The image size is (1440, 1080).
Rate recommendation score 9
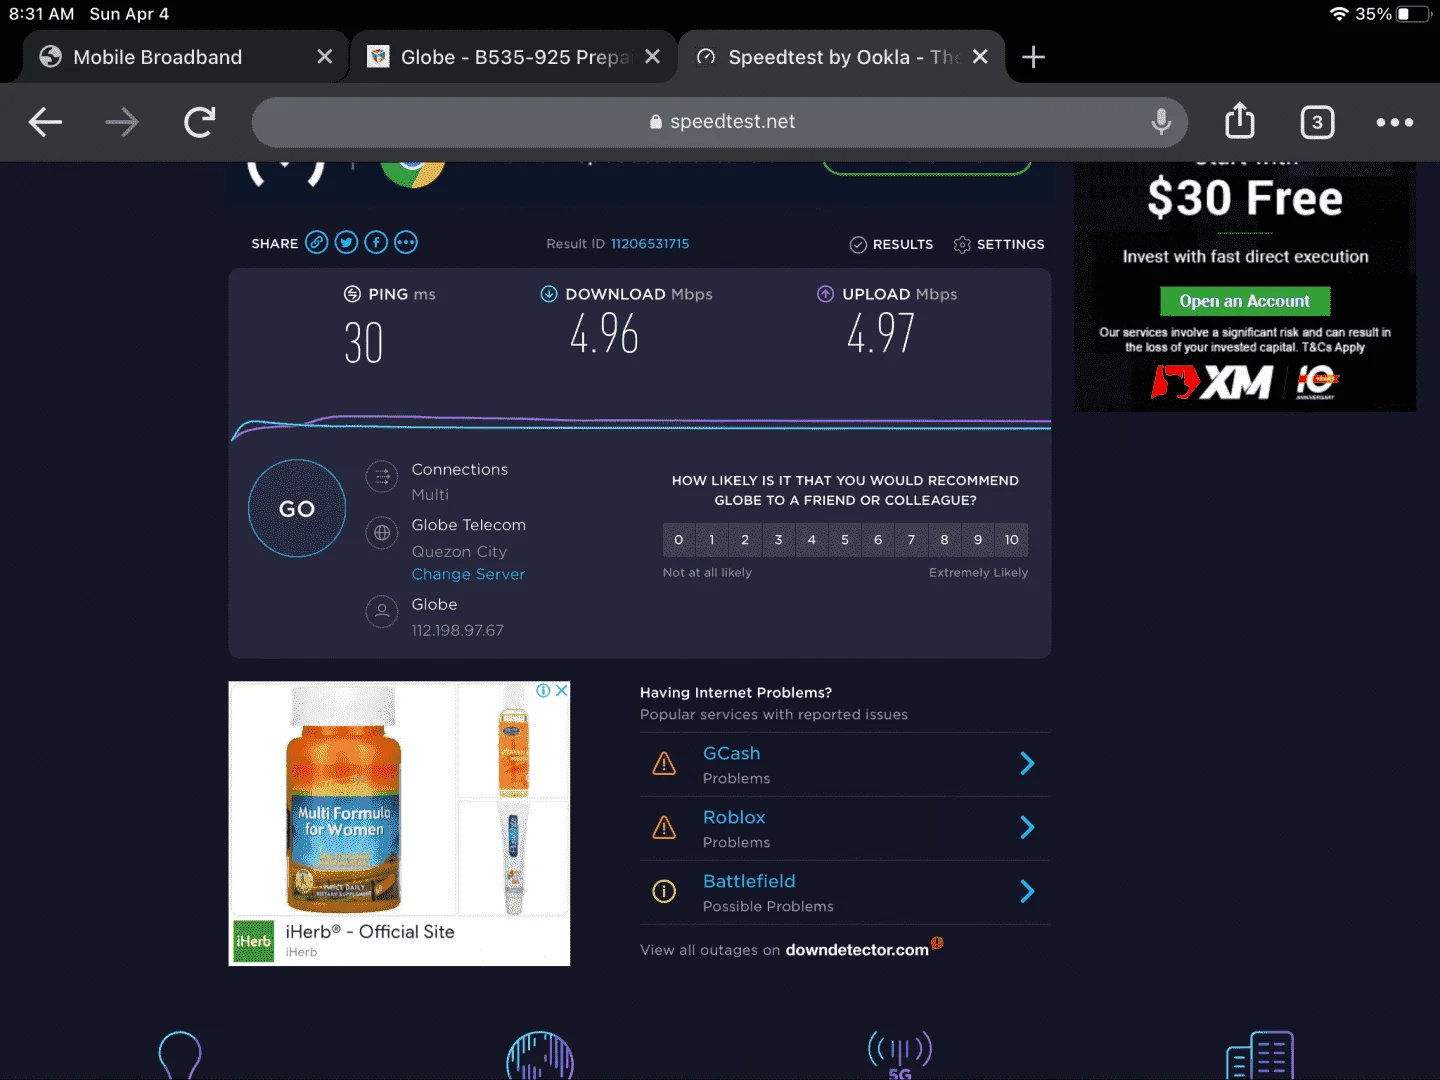click(978, 540)
